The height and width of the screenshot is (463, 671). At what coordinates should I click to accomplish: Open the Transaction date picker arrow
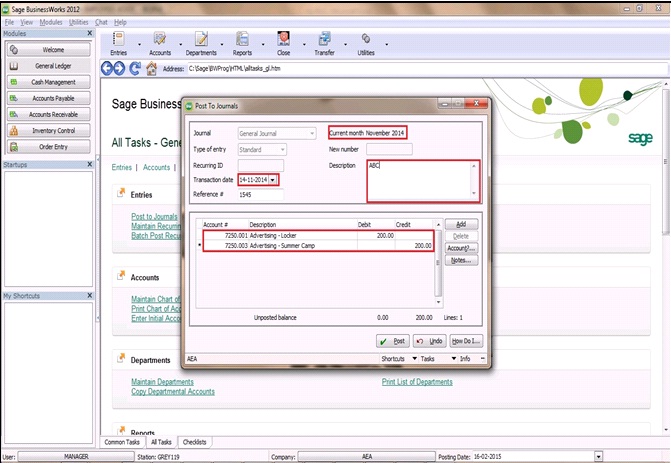[273, 180]
